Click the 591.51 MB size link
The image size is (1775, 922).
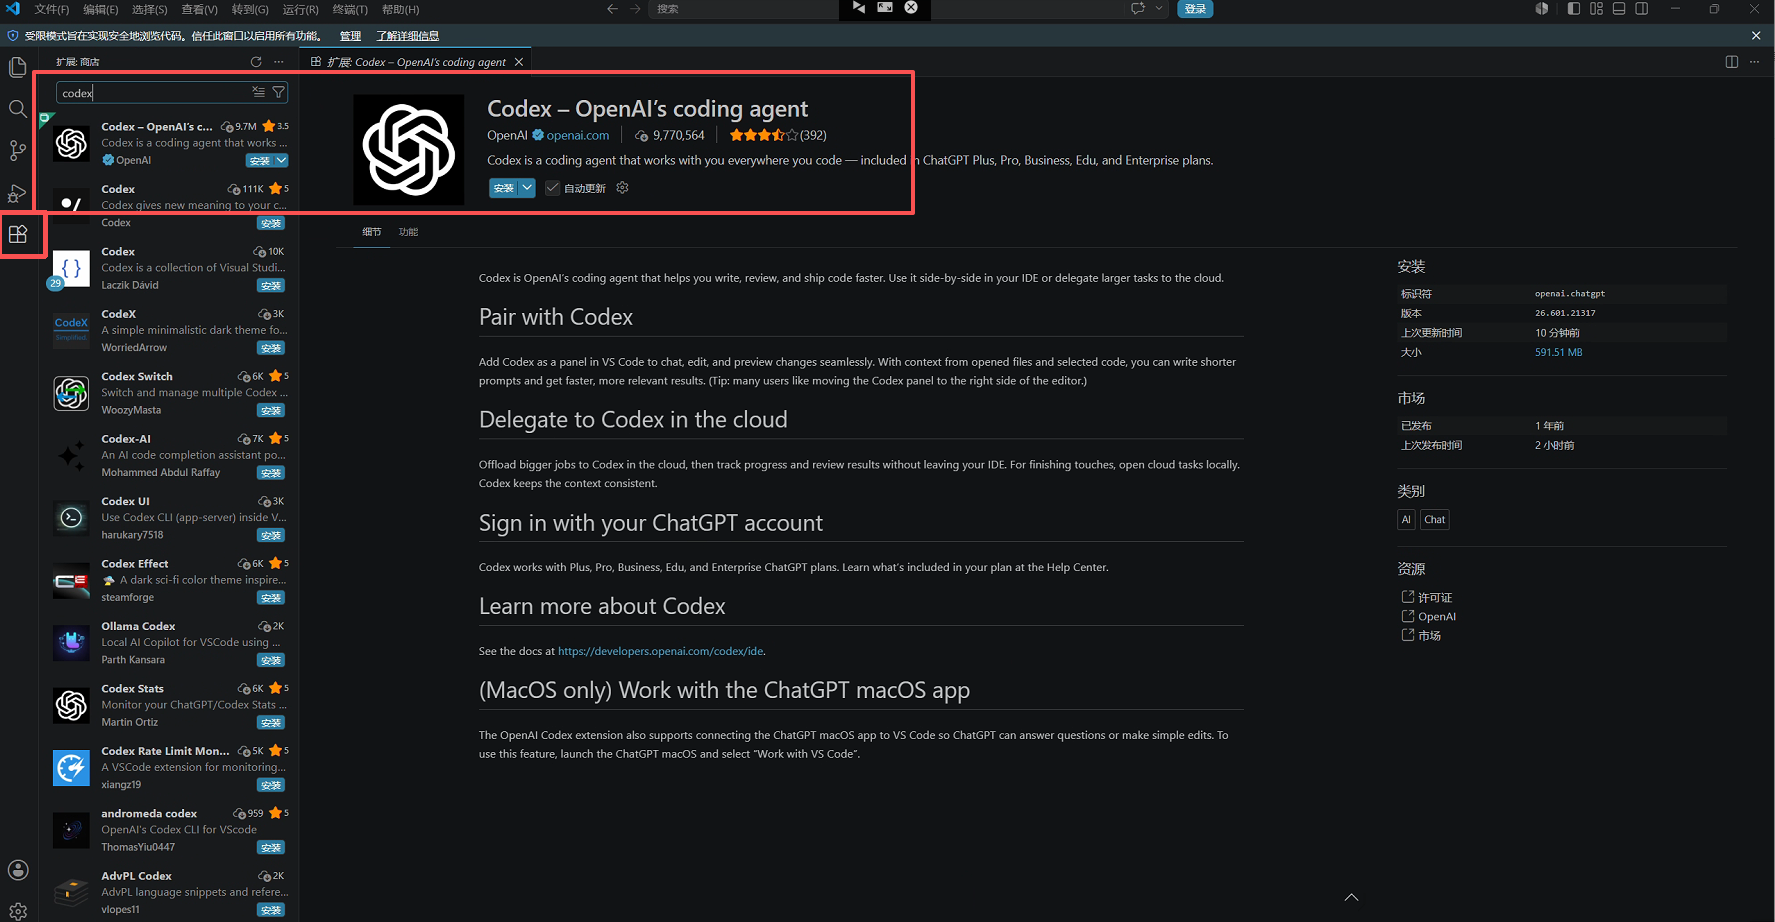click(1558, 352)
